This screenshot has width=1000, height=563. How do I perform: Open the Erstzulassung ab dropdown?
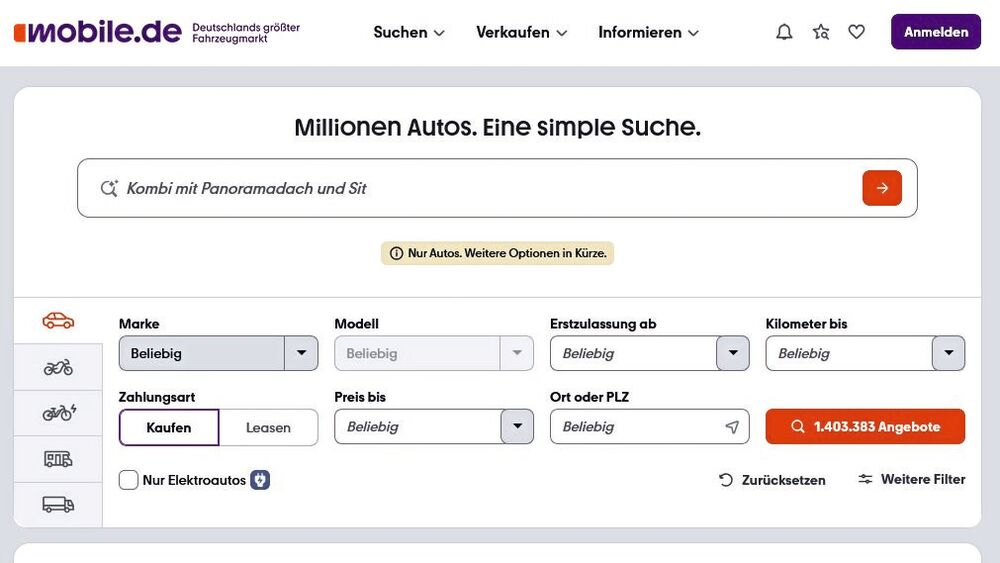pos(733,353)
